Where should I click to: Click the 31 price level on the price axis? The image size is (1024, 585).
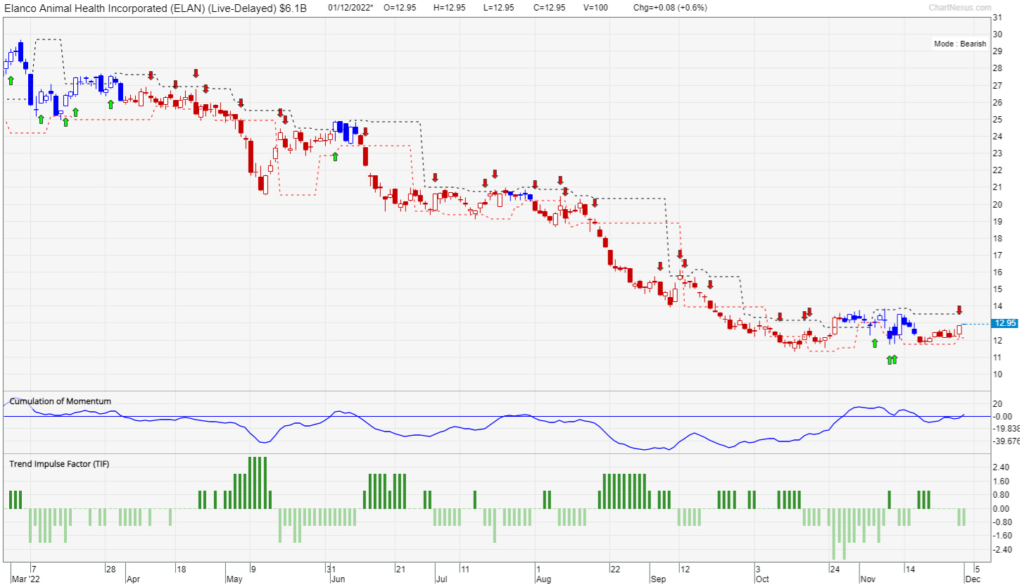tap(997, 18)
